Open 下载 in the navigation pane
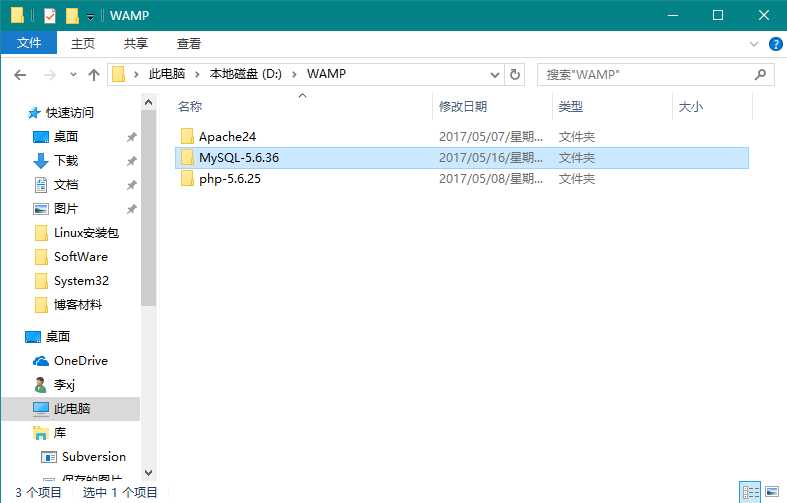787x503 pixels. pyautogui.click(x=66, y=161)
